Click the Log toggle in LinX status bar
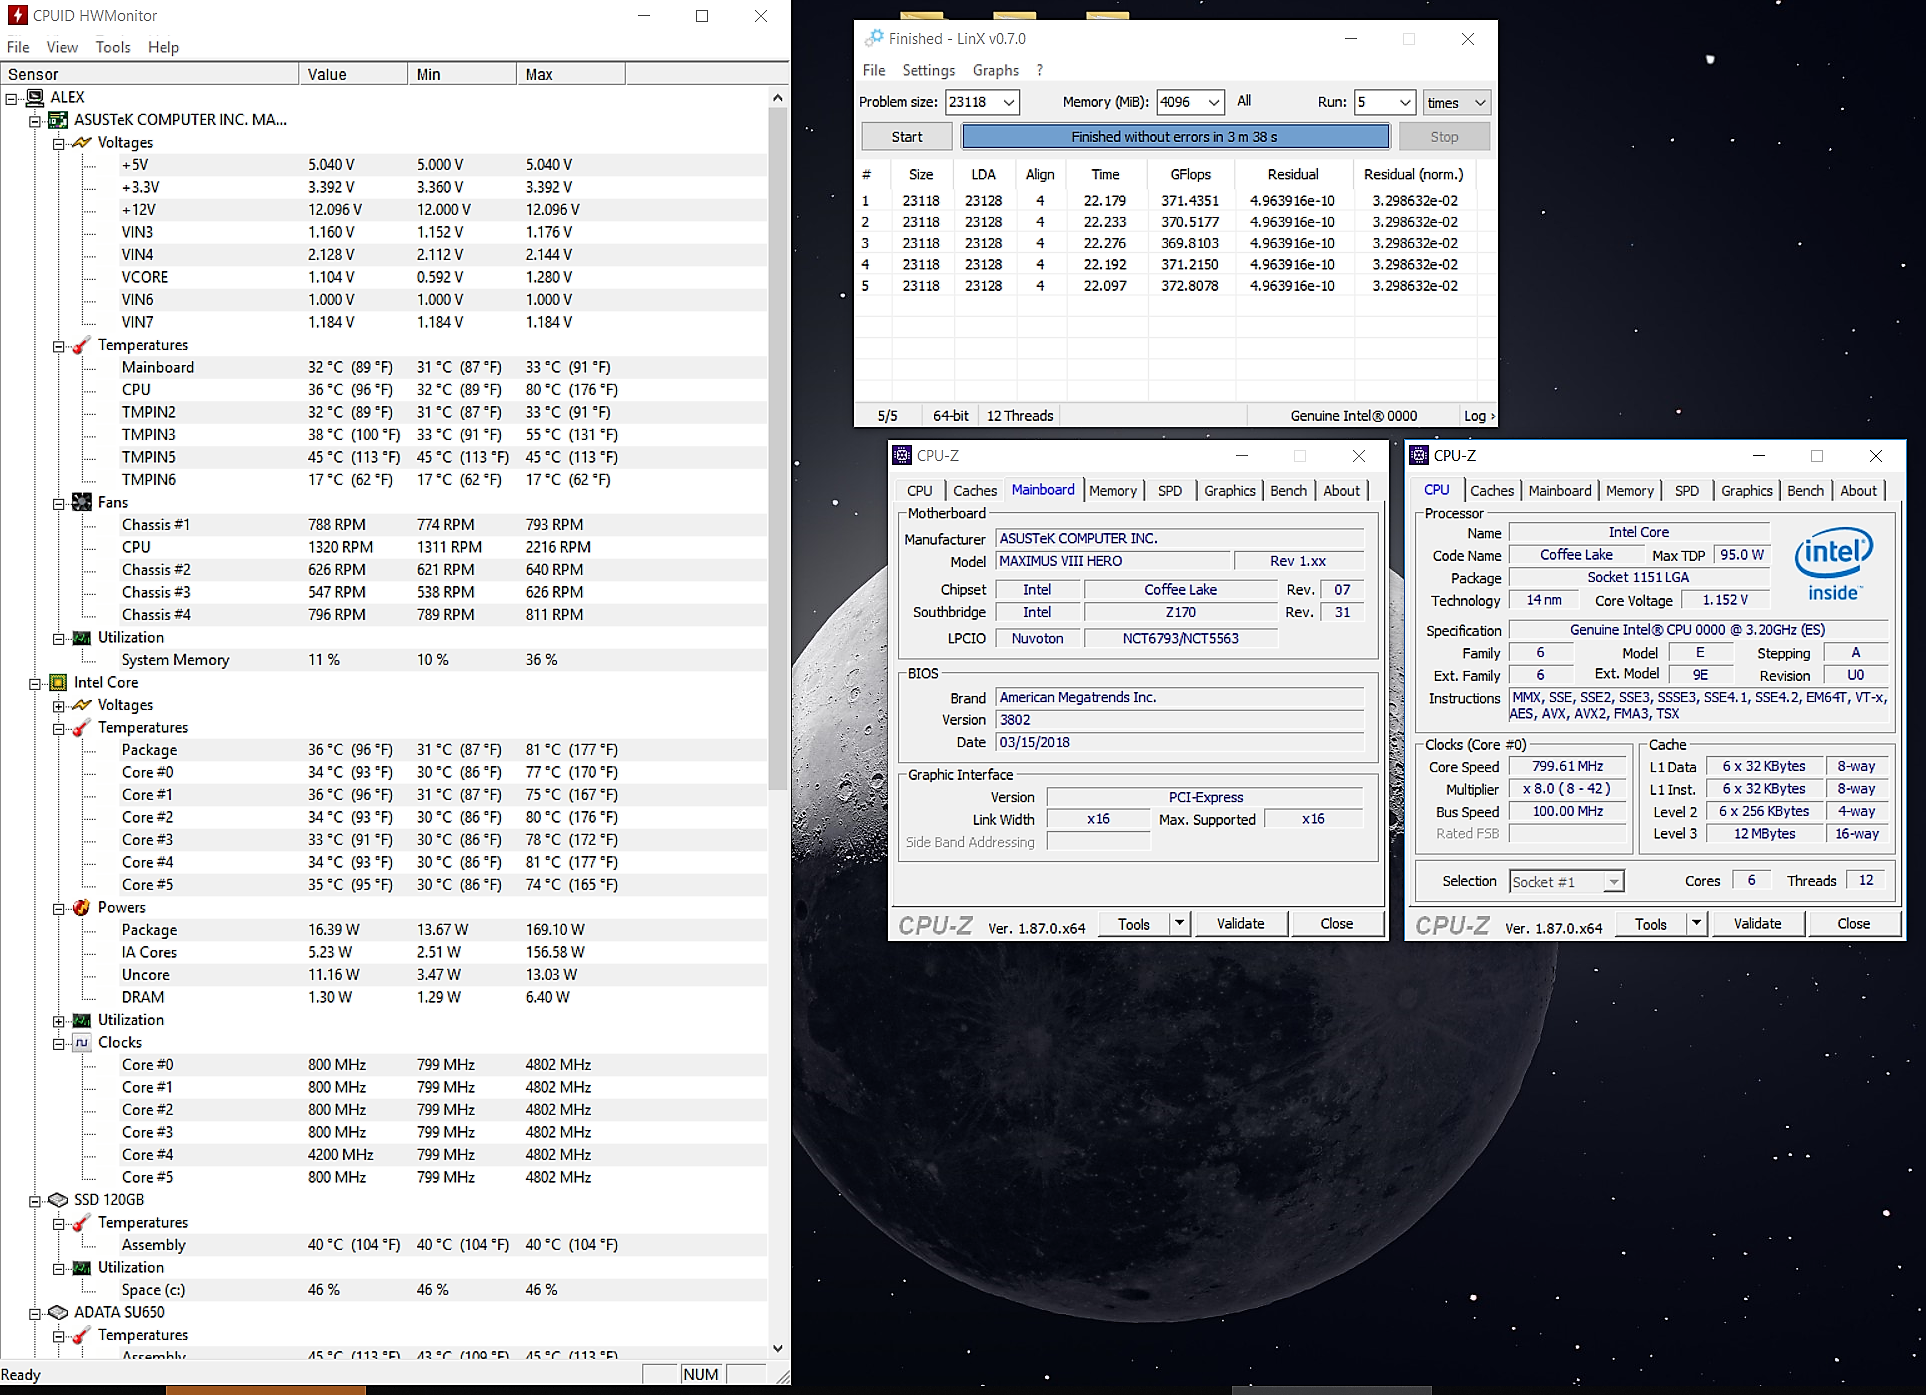 click(x=1478, y=416)
